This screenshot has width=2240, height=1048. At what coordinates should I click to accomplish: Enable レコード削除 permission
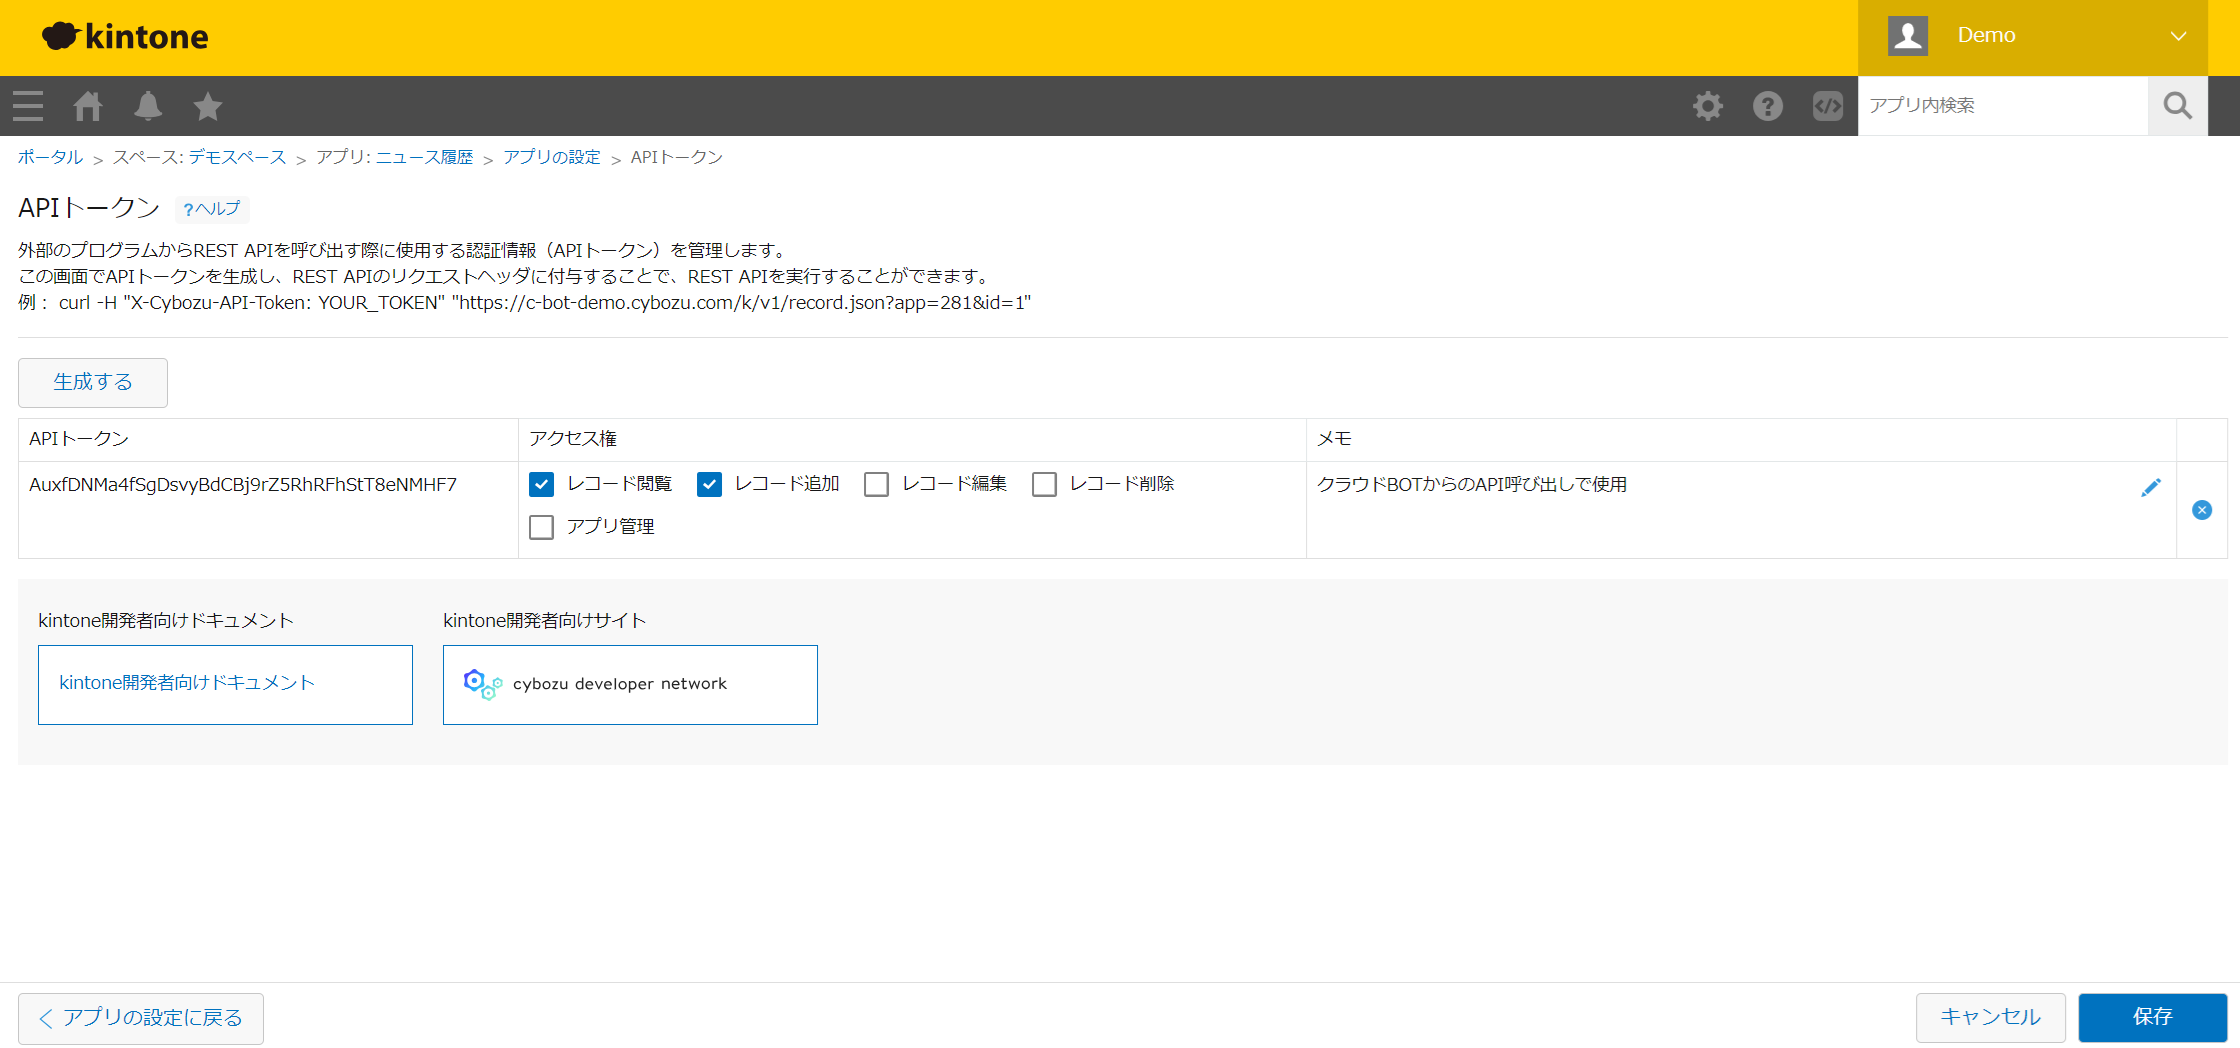pos(1044,485)
